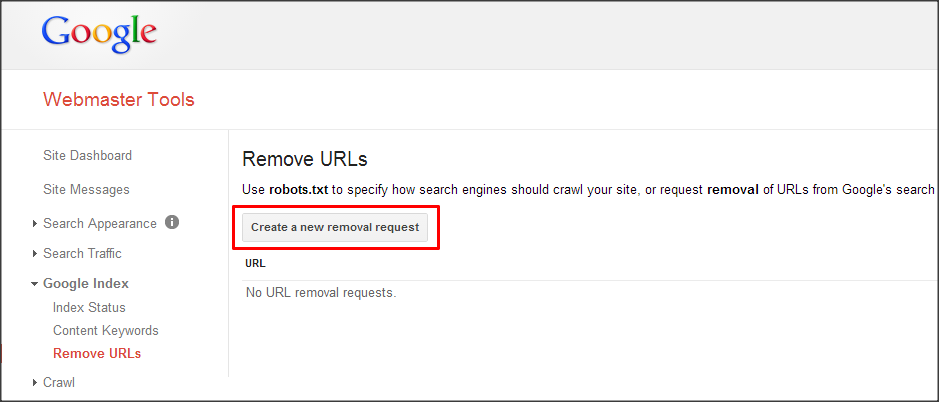
Task: Expand the Search Traffic arrow
Action: point(35,254)
